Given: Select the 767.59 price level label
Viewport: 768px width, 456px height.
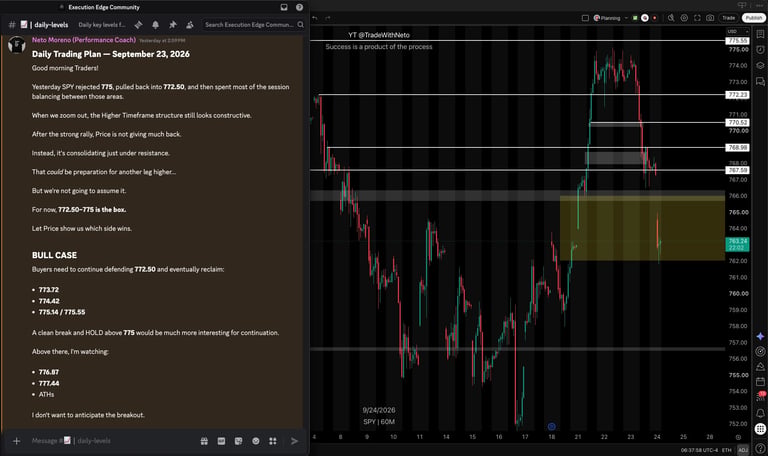Looking at the screenshot, I should click(737, 170).
